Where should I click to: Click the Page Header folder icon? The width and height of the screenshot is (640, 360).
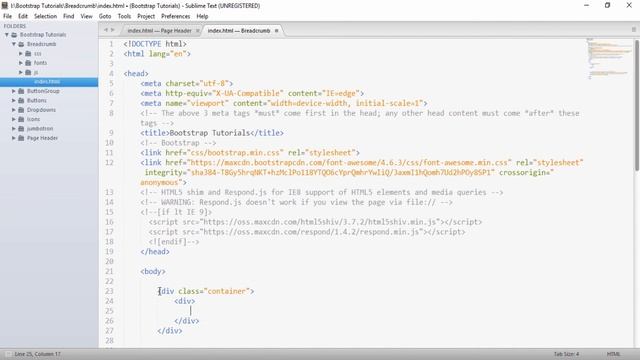pyautogui.click(x=21, y=138)
